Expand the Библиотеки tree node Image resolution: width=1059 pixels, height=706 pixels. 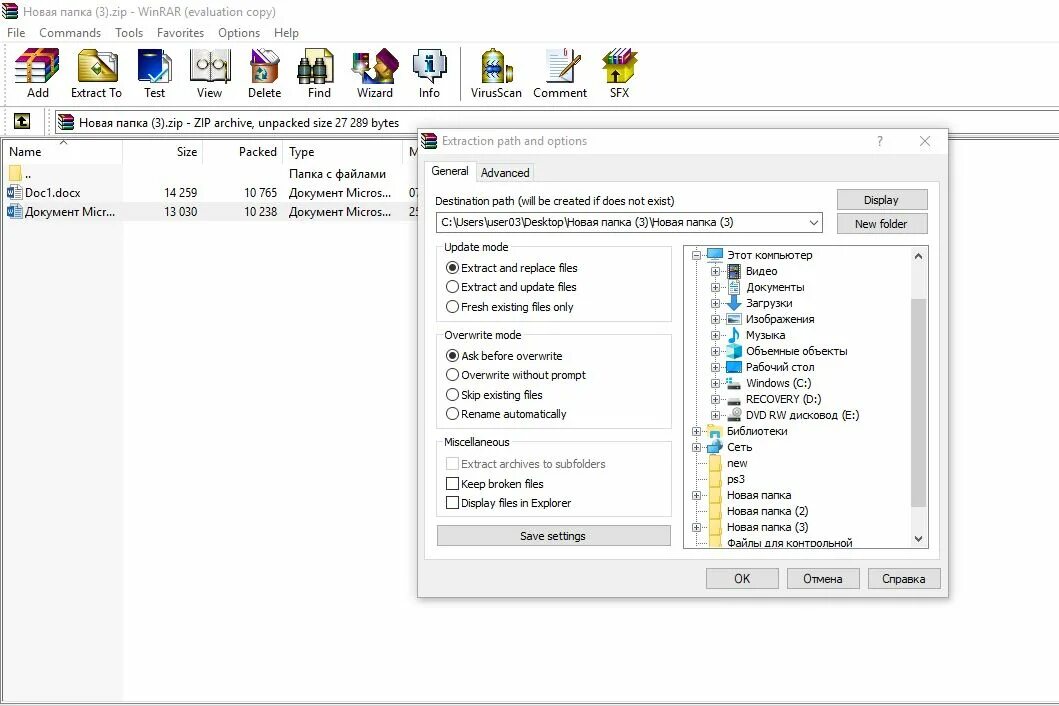coord(696,431)
